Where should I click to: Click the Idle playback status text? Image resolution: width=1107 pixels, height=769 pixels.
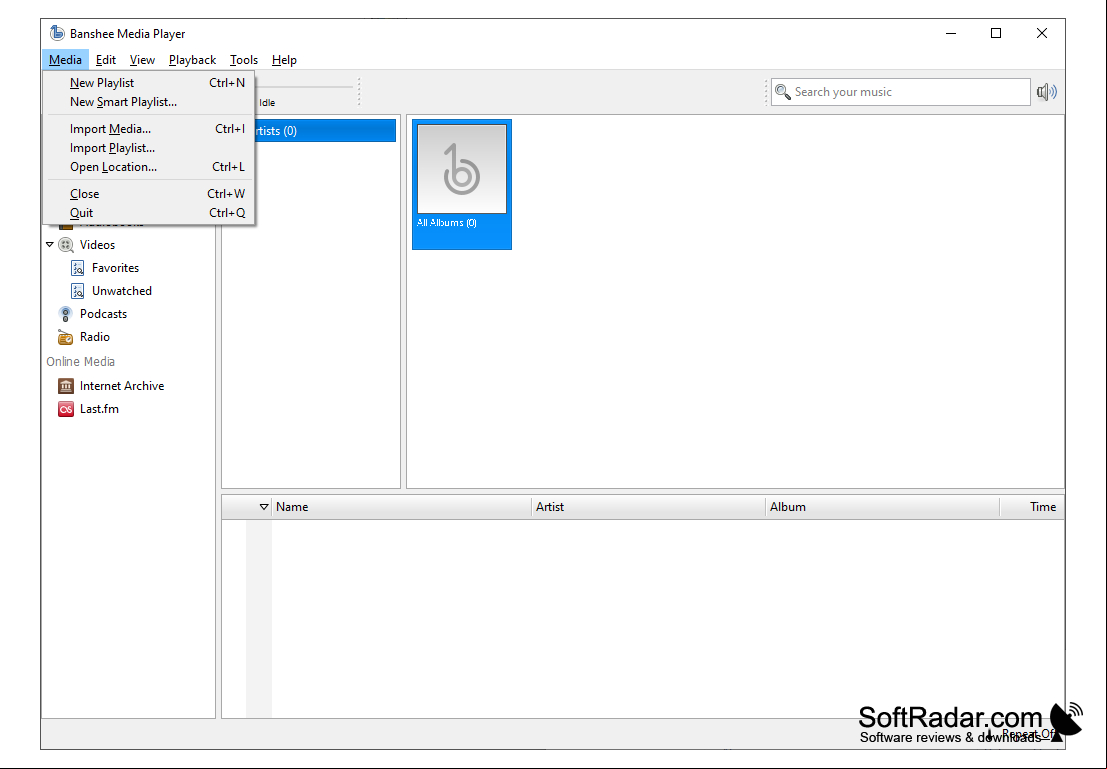(267, 103)
